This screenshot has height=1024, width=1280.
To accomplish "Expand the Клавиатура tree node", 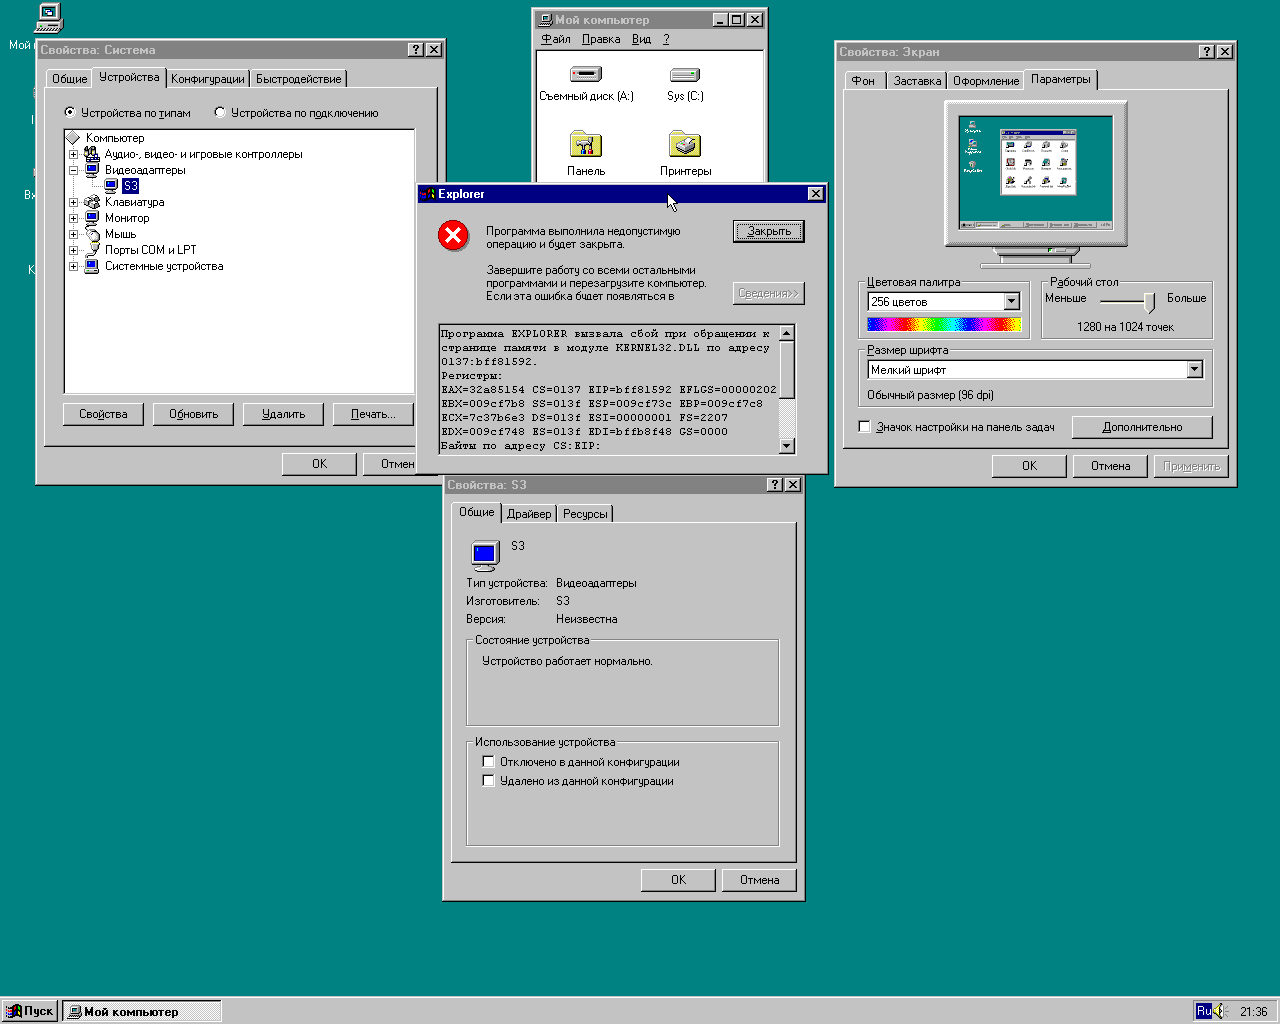I will click(x=73, y=202).
